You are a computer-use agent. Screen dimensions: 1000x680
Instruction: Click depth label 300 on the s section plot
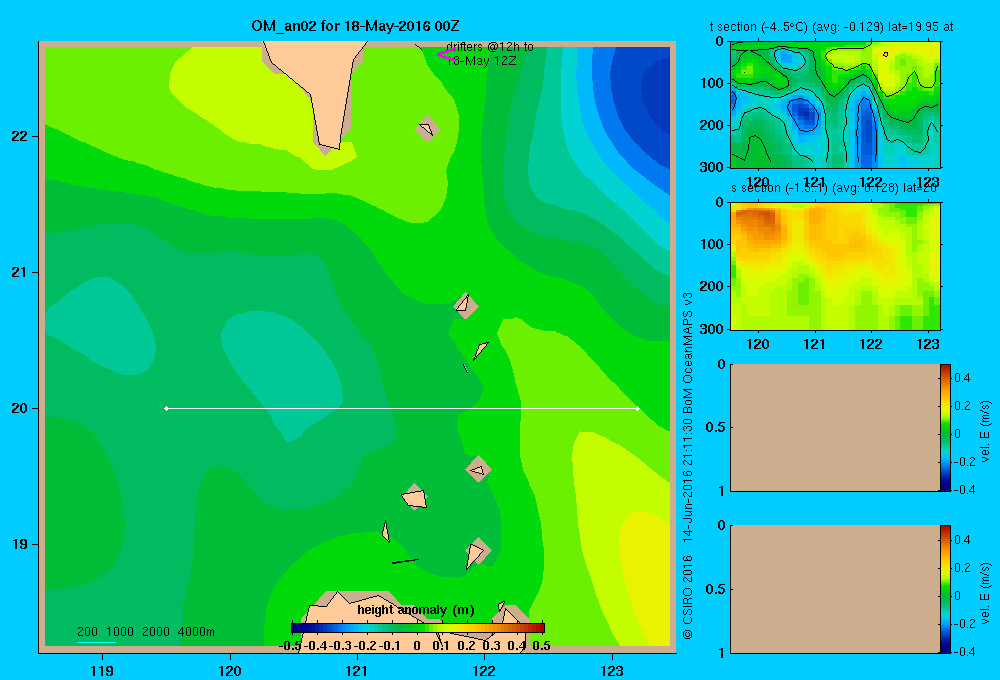(711, 329)
